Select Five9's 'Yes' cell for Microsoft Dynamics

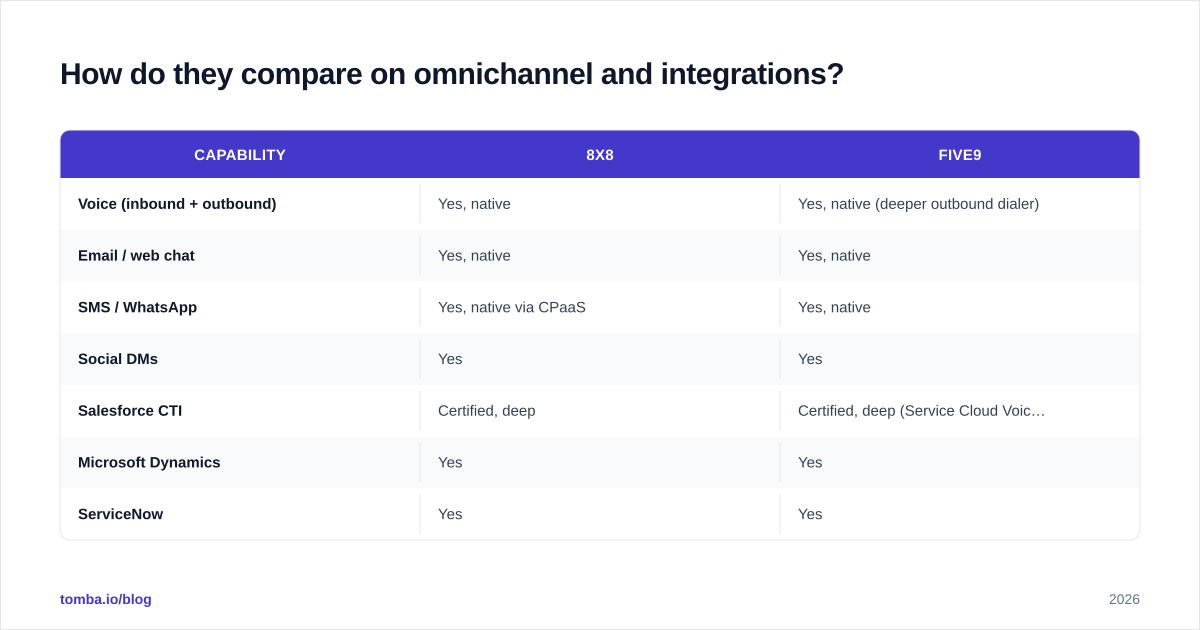960,462
